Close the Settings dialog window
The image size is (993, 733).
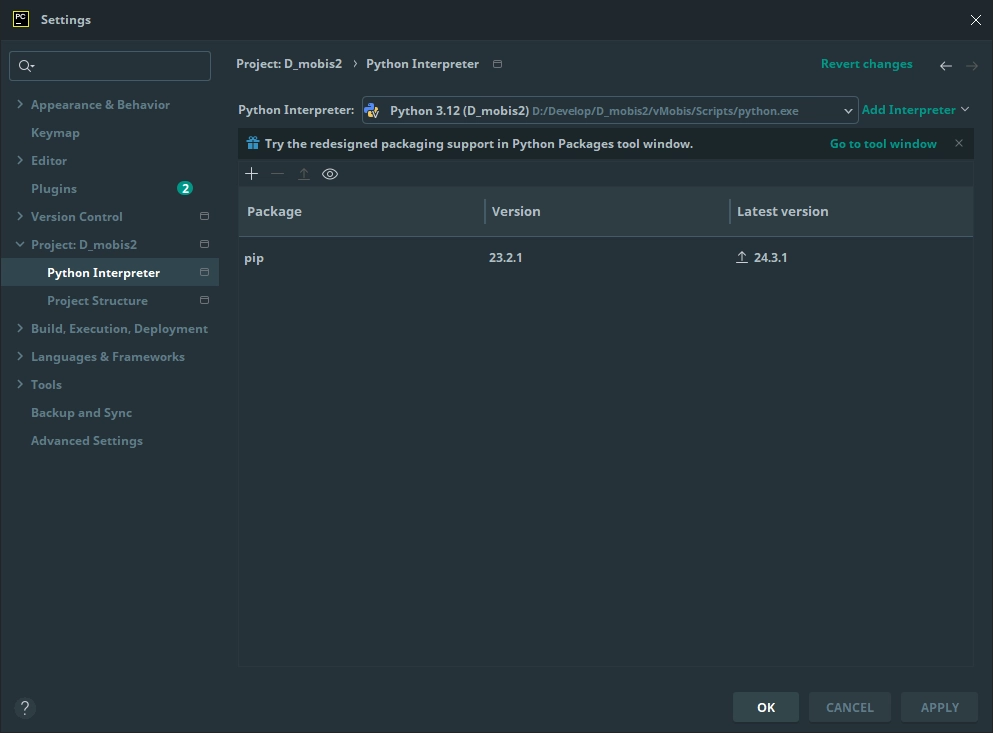tap(975, 20)
